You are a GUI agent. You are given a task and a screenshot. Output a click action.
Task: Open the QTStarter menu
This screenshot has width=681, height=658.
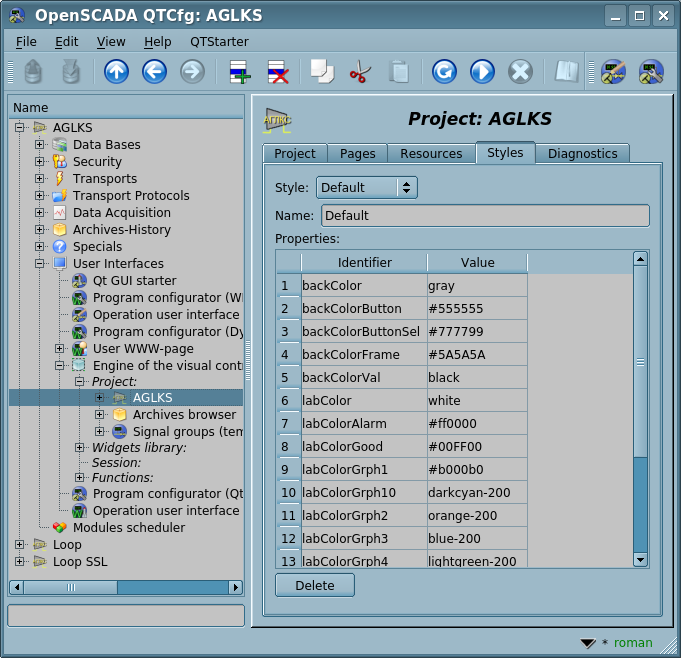pos(219,42)
